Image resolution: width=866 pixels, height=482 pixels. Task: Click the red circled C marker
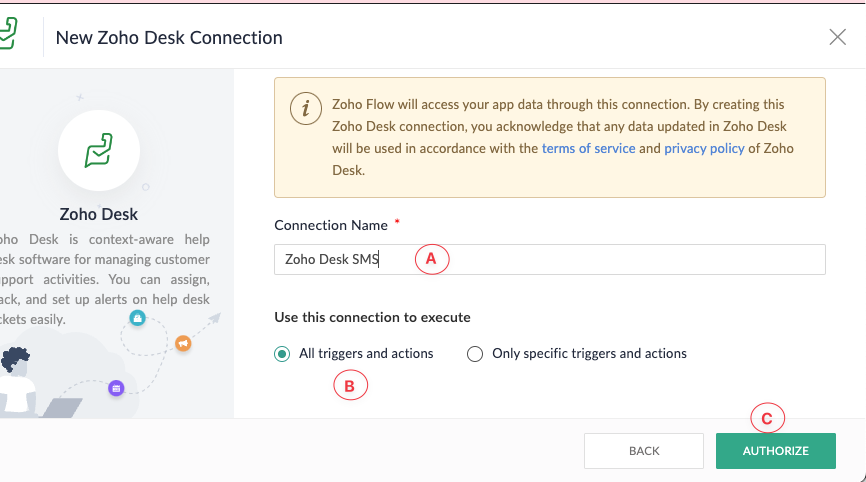[767, 419]
